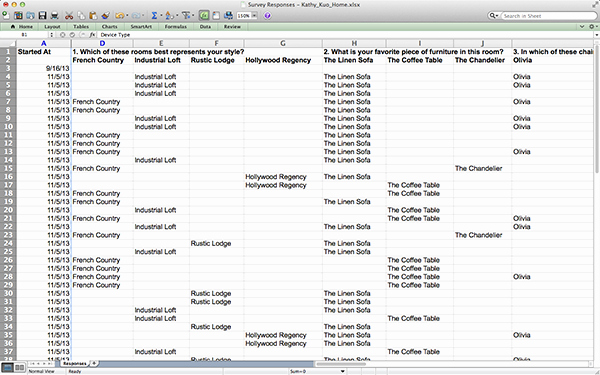This screenshot has height=375, width=600.
Task: Print the sheet using printer icon
Action: click(55, 16)
